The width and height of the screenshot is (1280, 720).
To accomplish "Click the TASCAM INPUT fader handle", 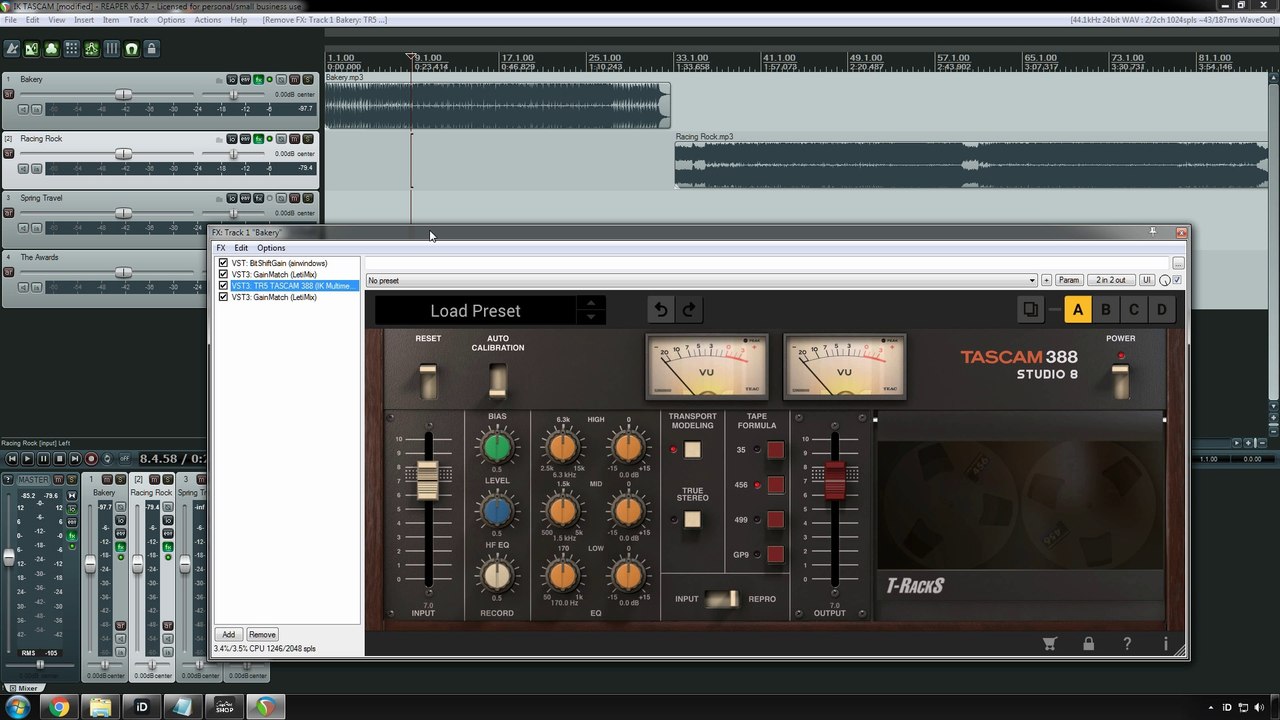I will tap(428, 480).
